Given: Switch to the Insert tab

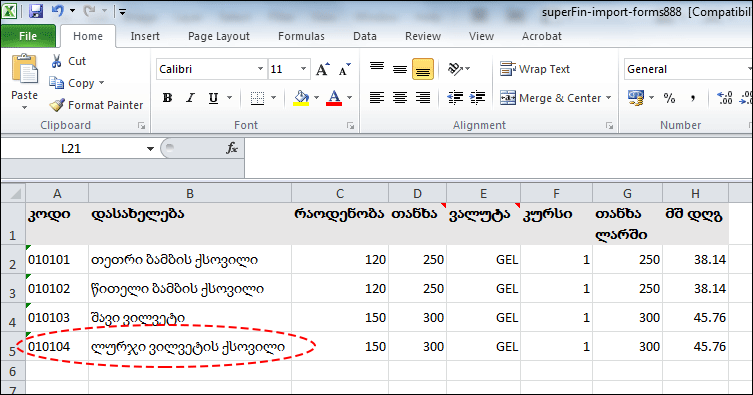Looking at the screenshot, I should point(145,36).
